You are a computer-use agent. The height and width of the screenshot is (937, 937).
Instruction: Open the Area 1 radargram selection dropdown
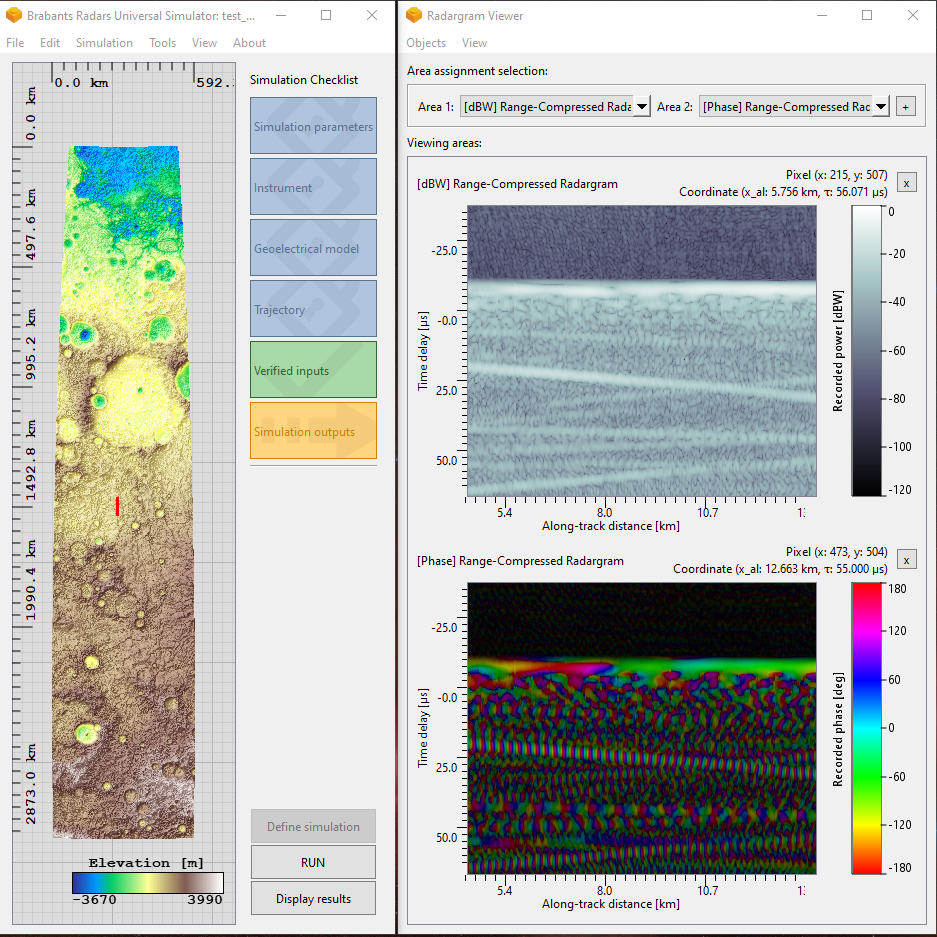pyautogui.click(x=639, y=105)
